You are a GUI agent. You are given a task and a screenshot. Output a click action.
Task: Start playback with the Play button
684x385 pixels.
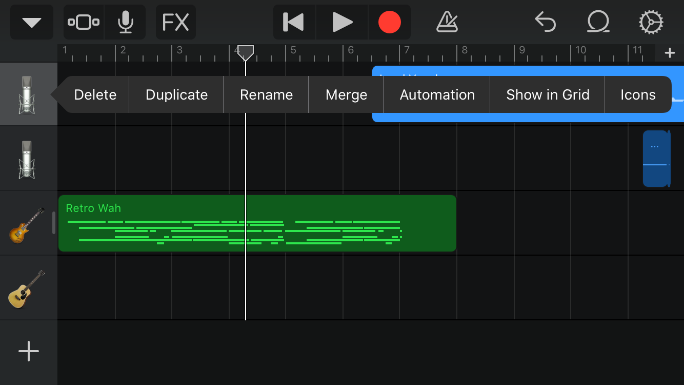click(342, 22)
